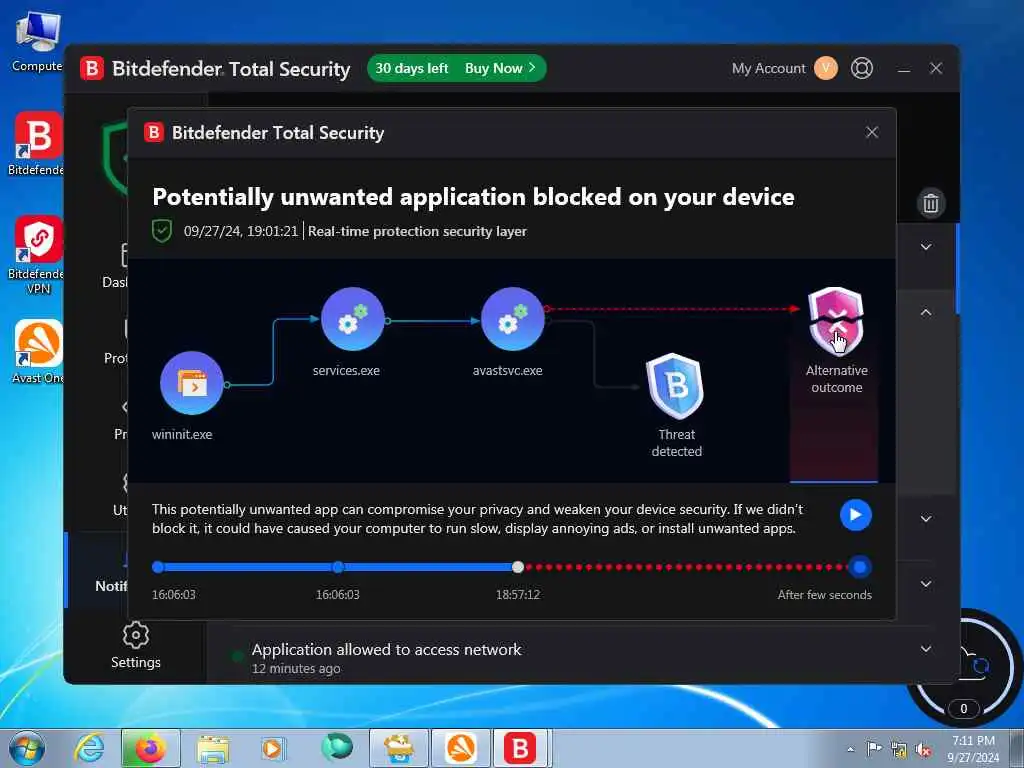Click the installer box icon in the taskbar
This screenshot has height=768, width=1024.
[398, 748]
